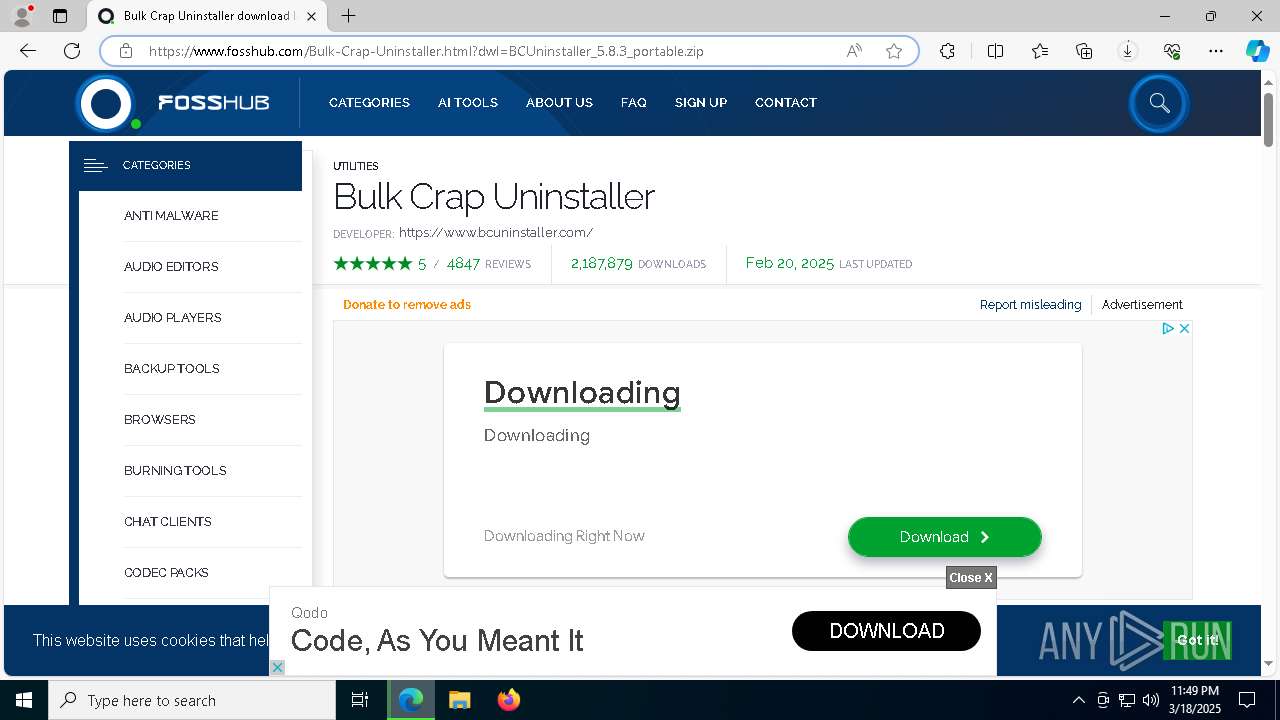Click the page vertical scrollbar thumb
1280x720 pixels.
(1268, 120)
